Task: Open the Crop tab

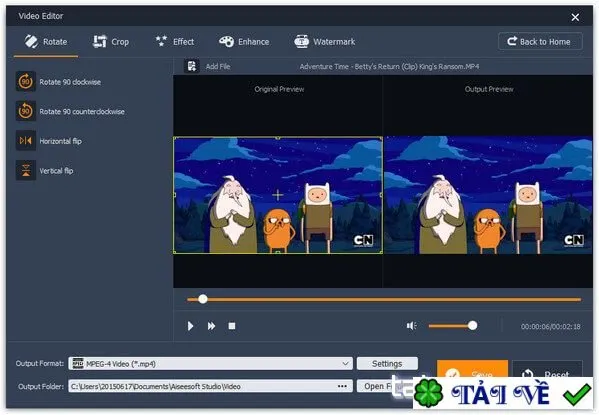Action: tap(111, 42)
